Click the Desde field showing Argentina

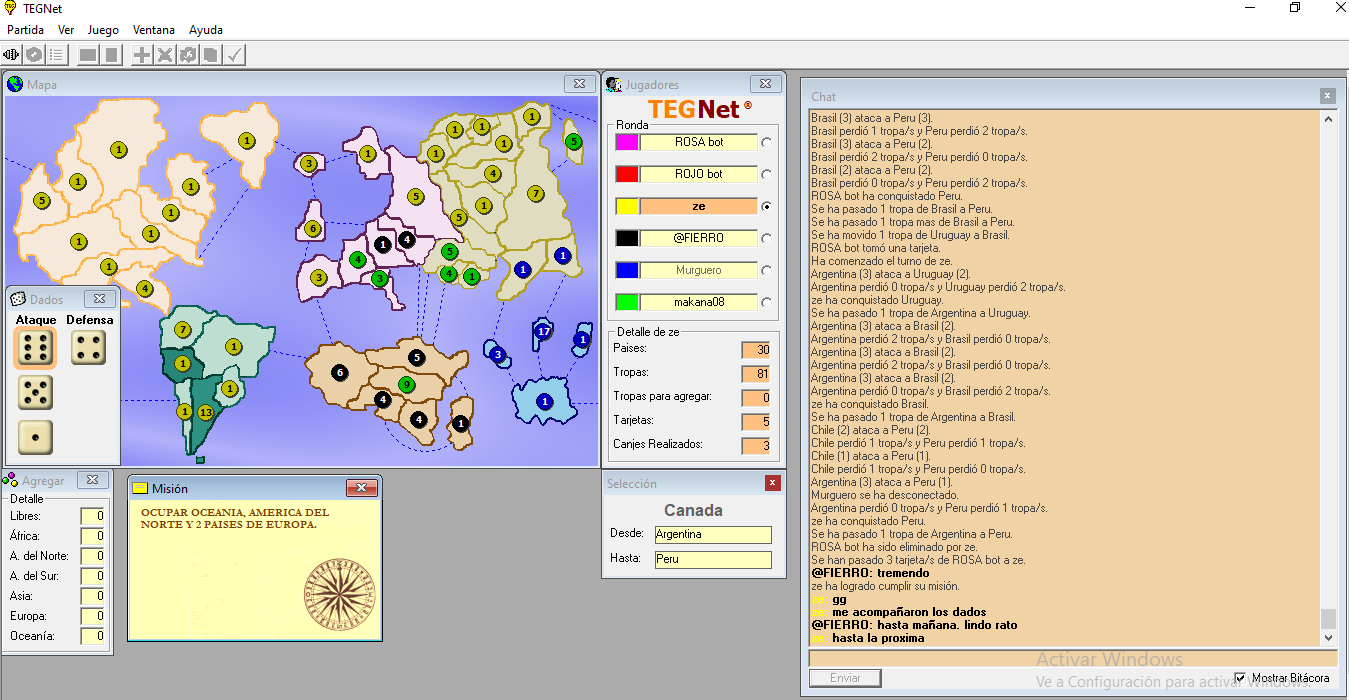pos(713,535)
